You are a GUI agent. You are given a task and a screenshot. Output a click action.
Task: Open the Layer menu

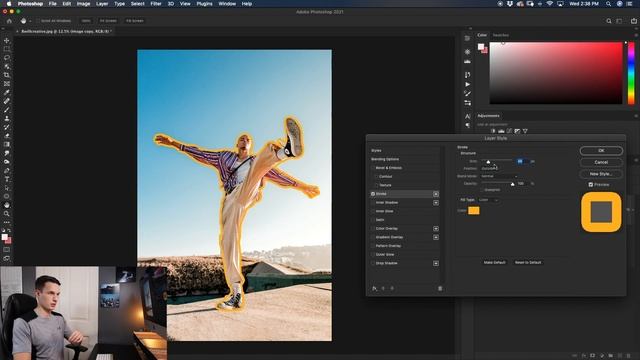tap(102, 4)
